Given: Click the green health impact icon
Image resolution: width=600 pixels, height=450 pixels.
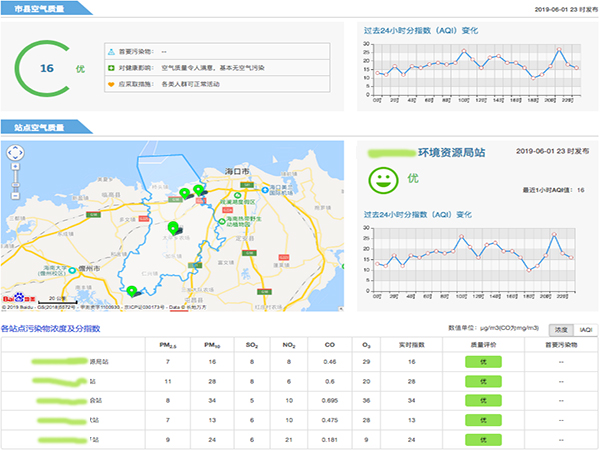Looking at the screenshot, I should [x=111, y=67].
